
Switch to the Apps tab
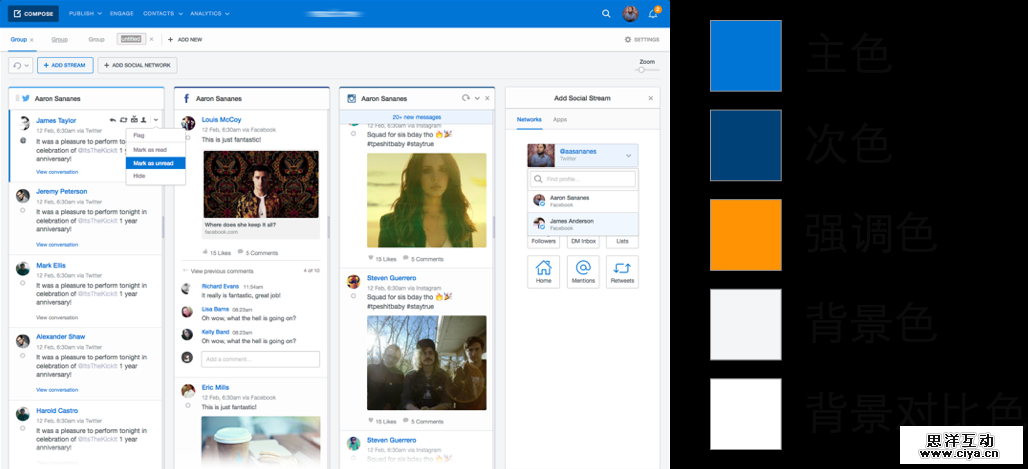click(560, 120)
